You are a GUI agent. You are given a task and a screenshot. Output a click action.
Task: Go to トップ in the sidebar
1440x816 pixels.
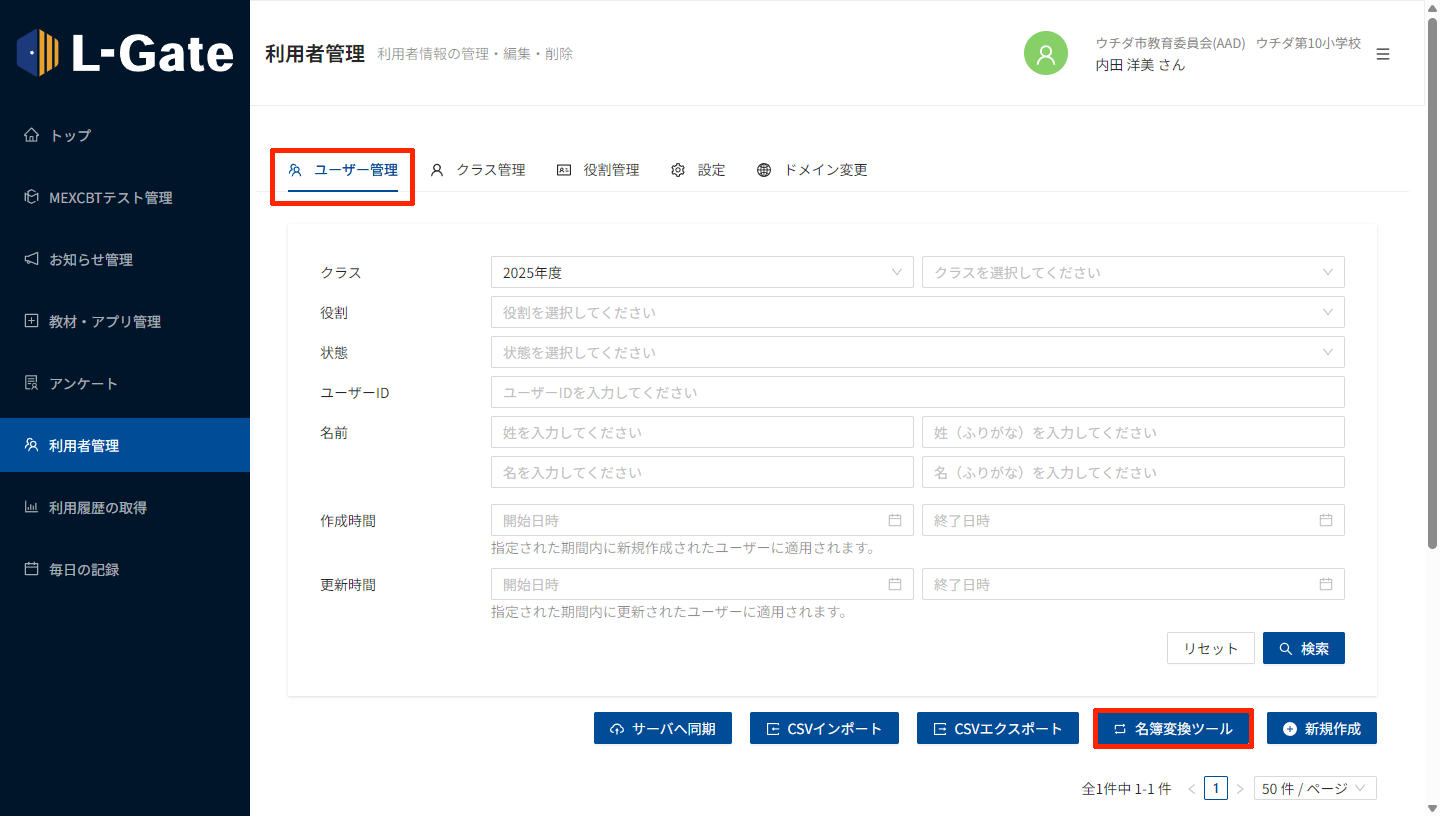pos(70,135)
